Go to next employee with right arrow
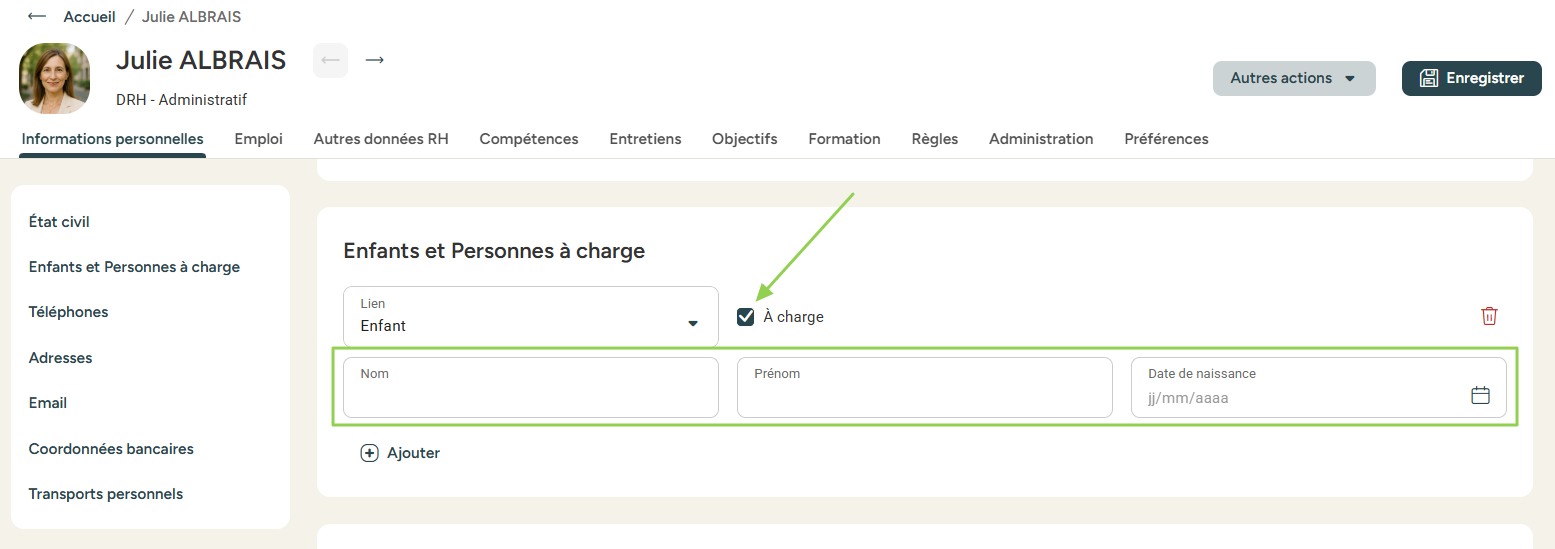 375,60
